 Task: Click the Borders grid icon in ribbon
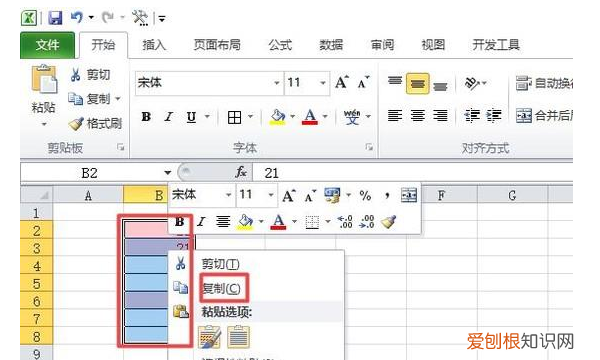tap(234, 117)
